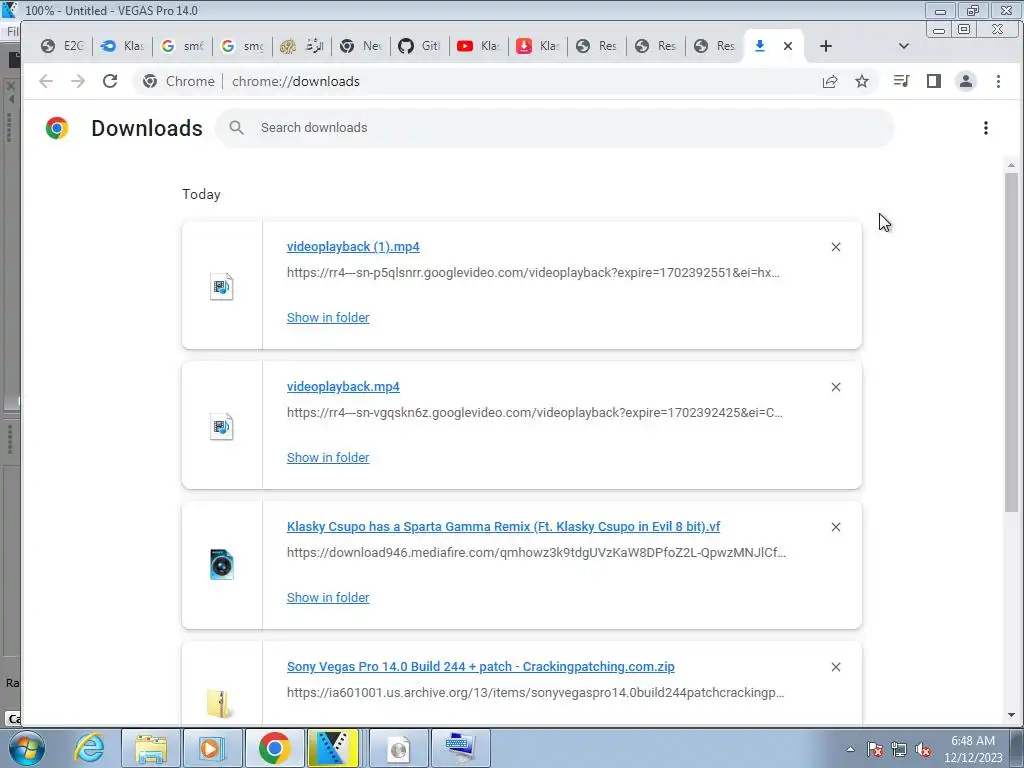1024x768 pixels.
Task: Open Windows Media Player from the taskbar
Action: click(212, 748)
